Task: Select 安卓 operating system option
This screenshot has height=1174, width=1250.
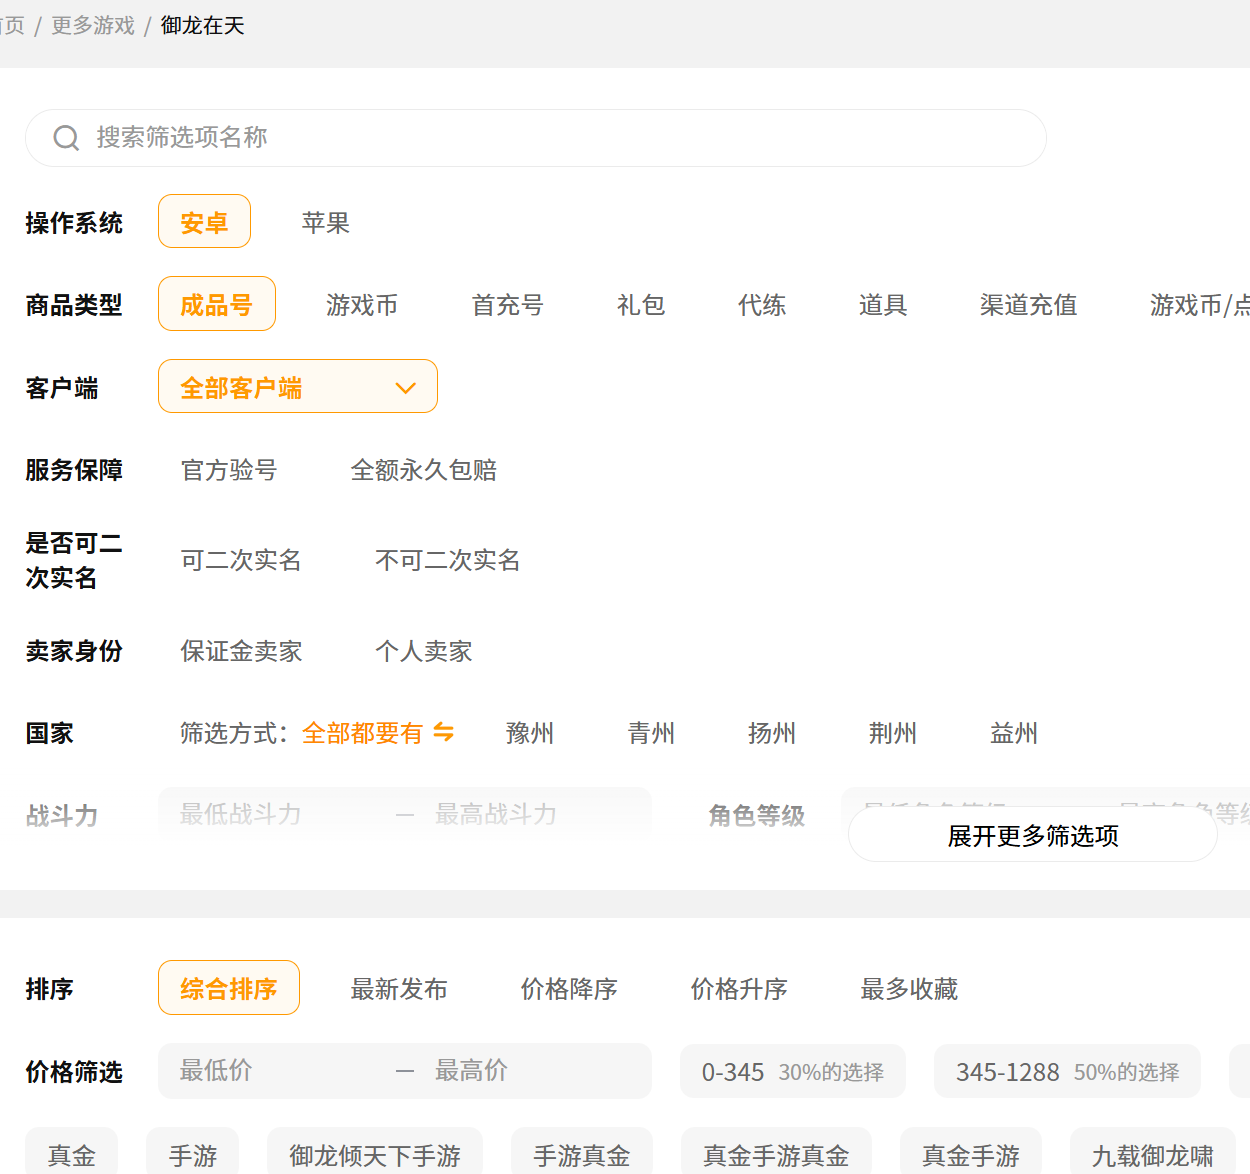Action: pos(204,222)
